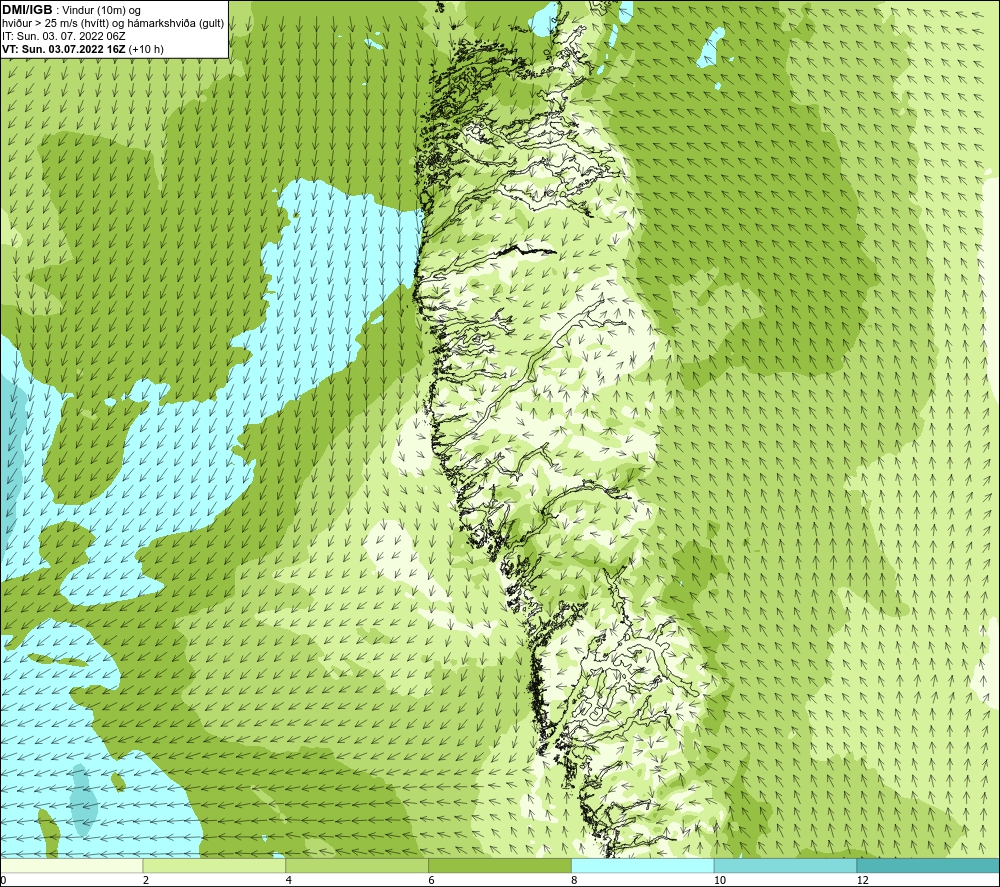Click the DMI/IGB title text
This screenshot has width=1000, height=887.
pos(27,10)
